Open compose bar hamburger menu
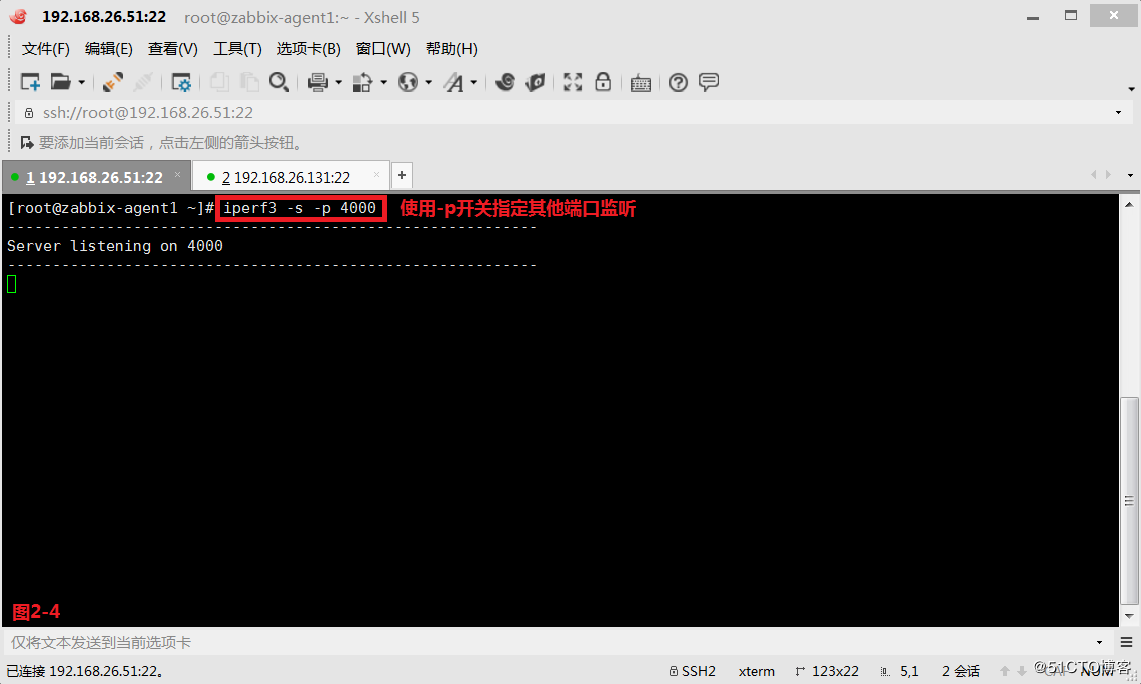Viewport: 1141px width, 684px height. (x=1126, y=643)
